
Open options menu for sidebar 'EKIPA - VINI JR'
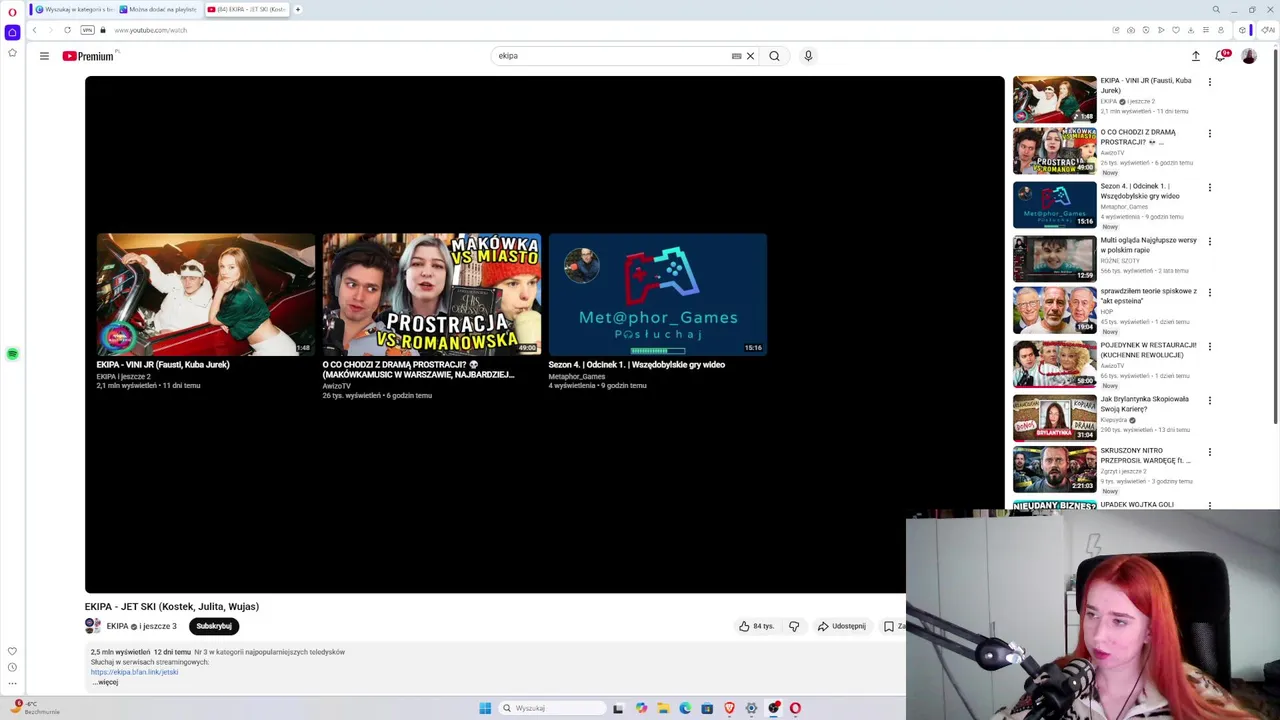1210,82
